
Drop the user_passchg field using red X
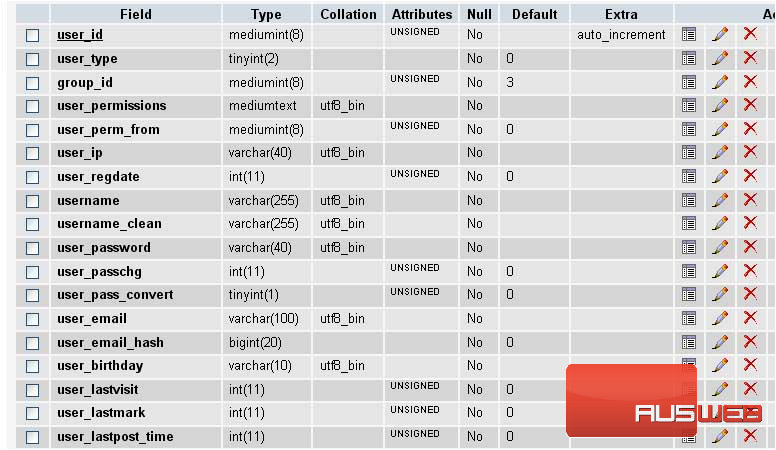pos(750,271)
